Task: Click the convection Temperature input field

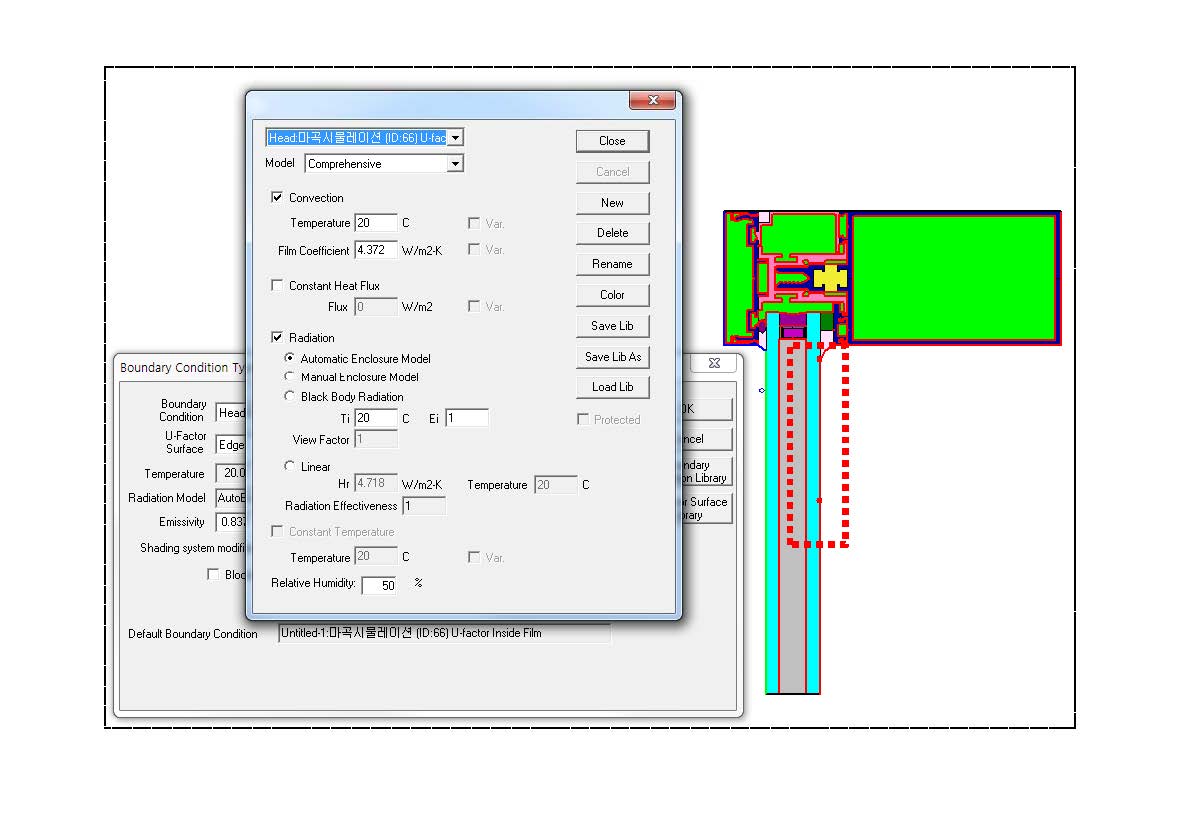Action: tap(375, 223)
